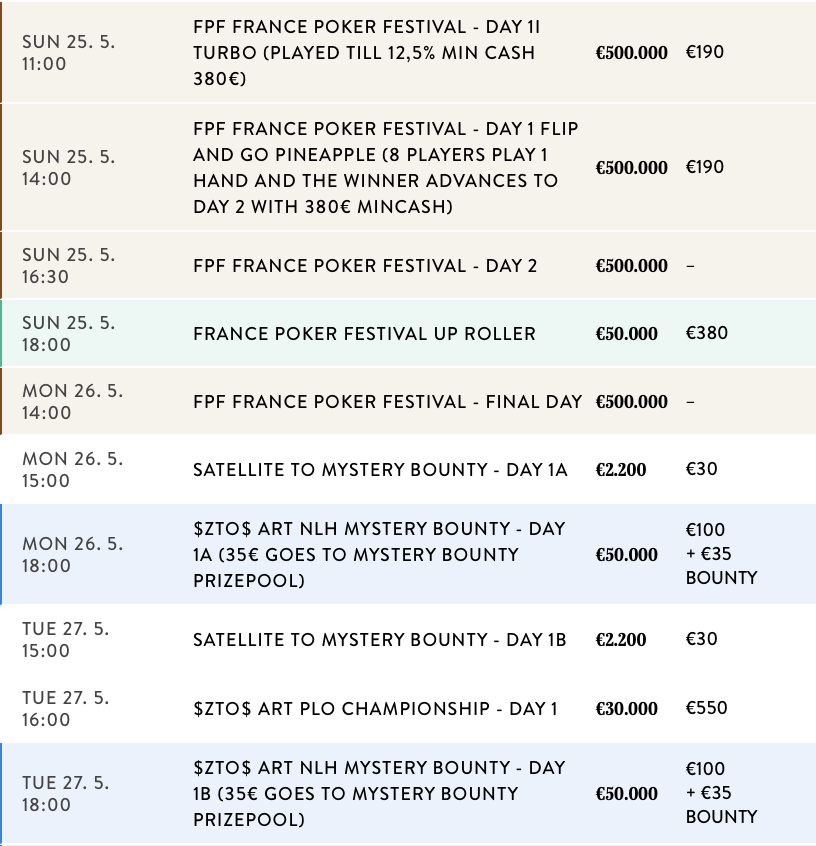
Task: Select NLH Mystery Bounty Day 1B event
Action: coord(379,794)
